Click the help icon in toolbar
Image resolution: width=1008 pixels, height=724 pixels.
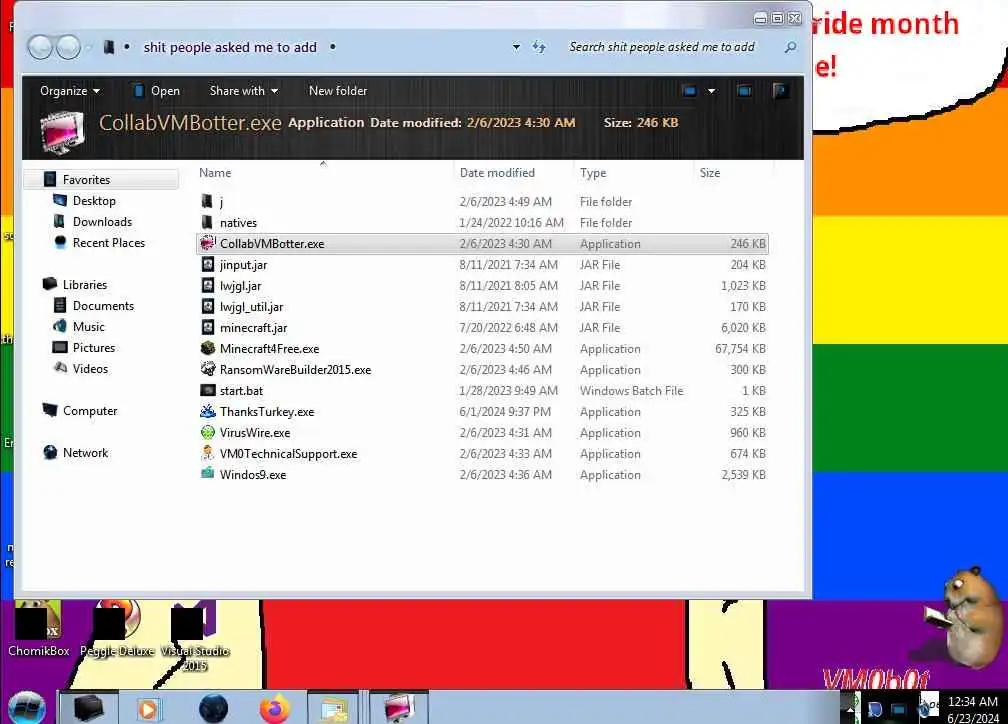point(780,91)
